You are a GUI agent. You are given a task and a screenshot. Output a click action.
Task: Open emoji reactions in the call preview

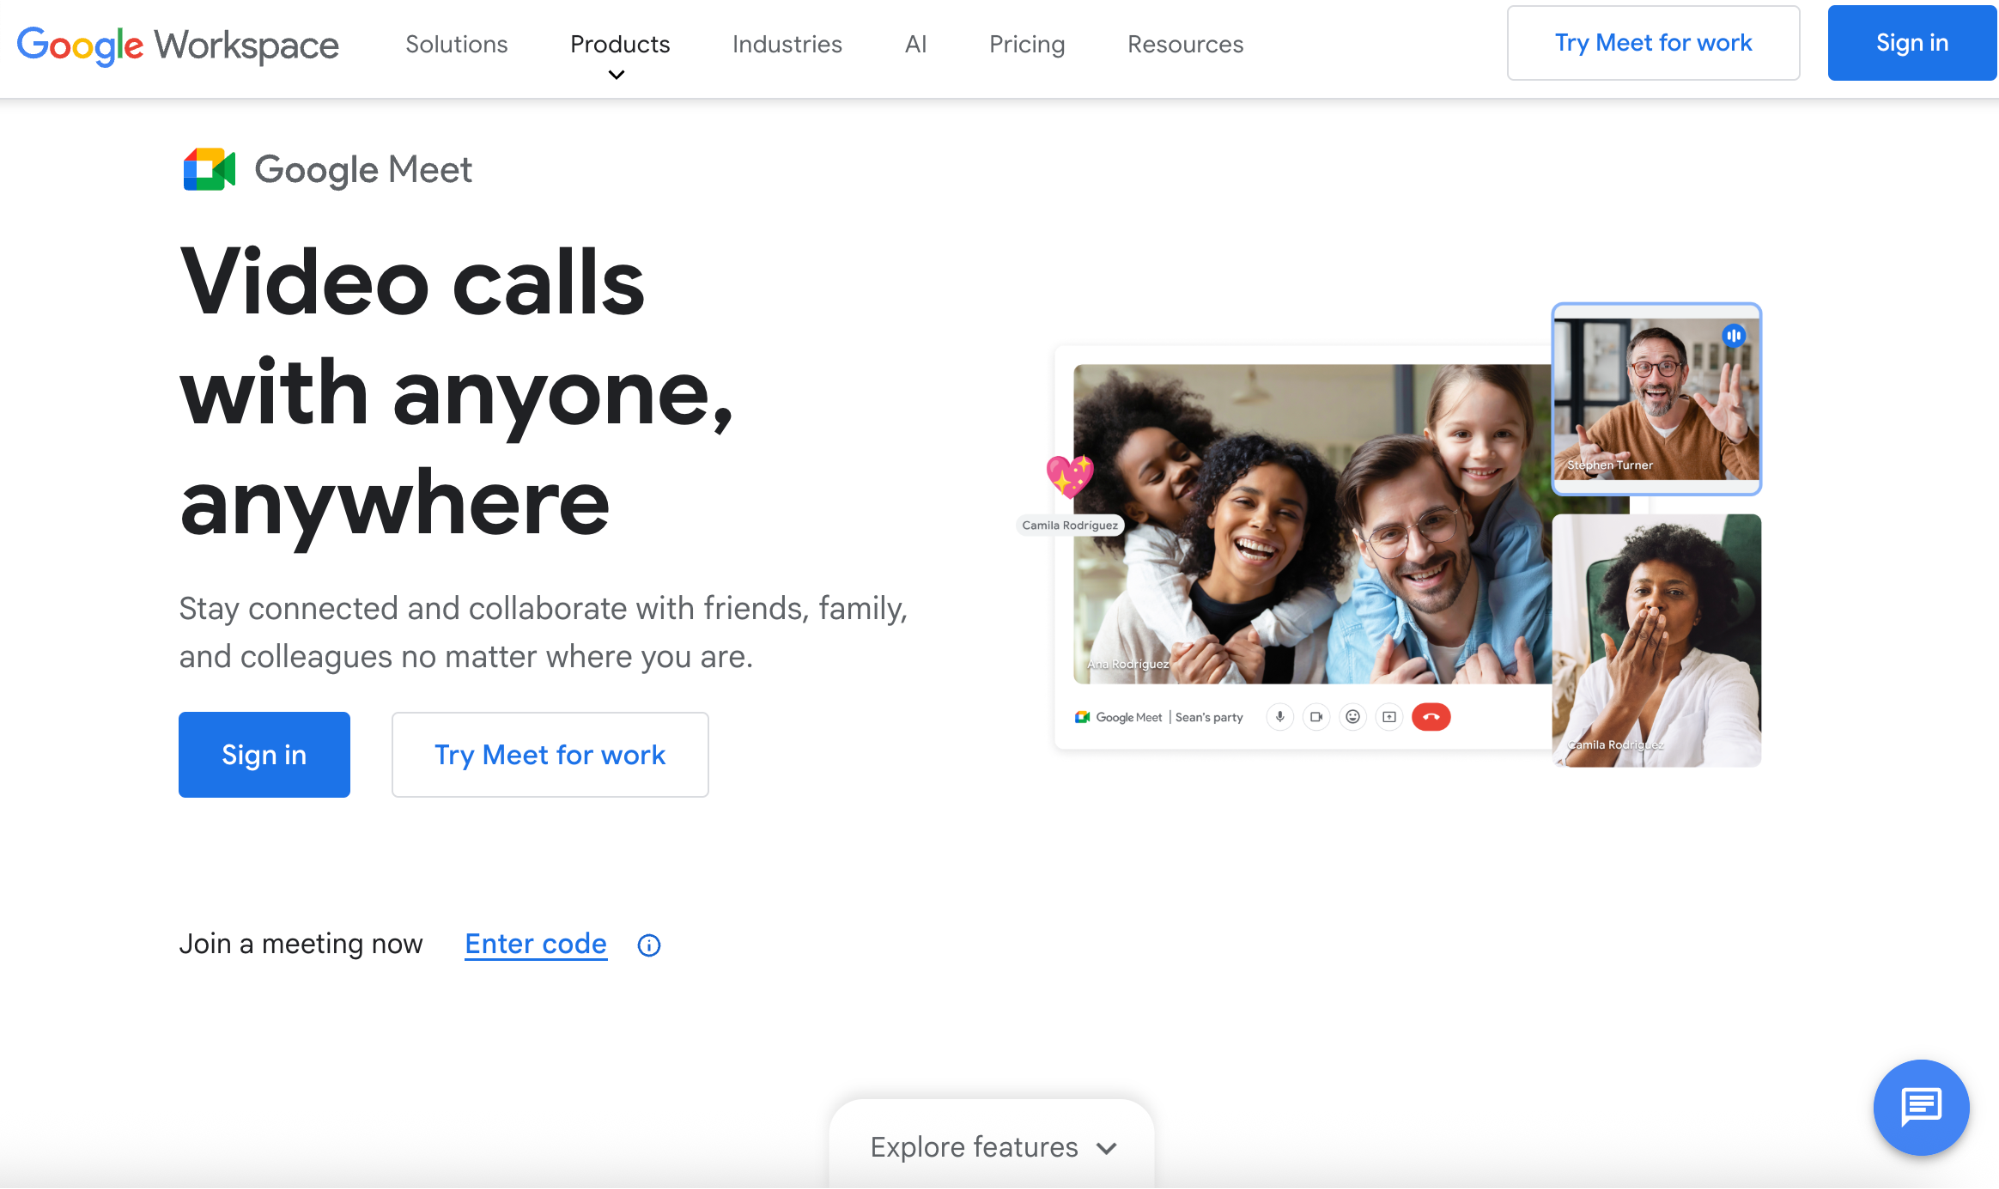coord(1352,717)
